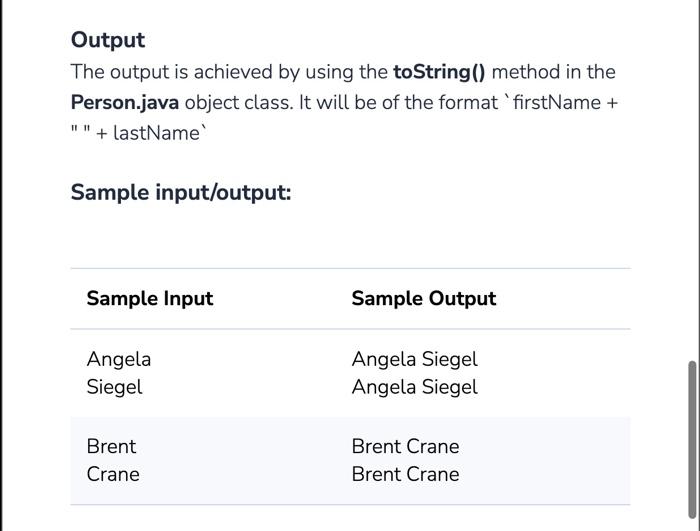Click the Crane input cell text

tap(113, 474)
